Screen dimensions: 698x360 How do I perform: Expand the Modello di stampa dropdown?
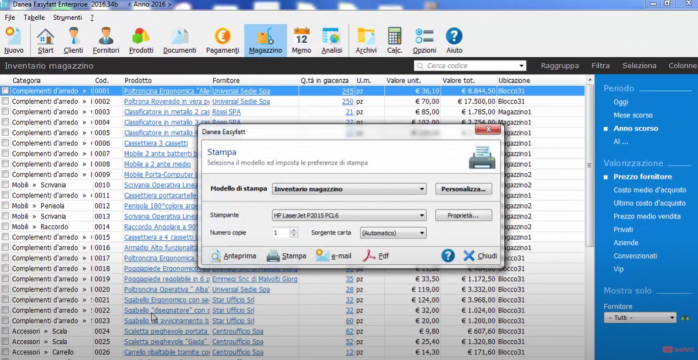click(x=349, y=189)
